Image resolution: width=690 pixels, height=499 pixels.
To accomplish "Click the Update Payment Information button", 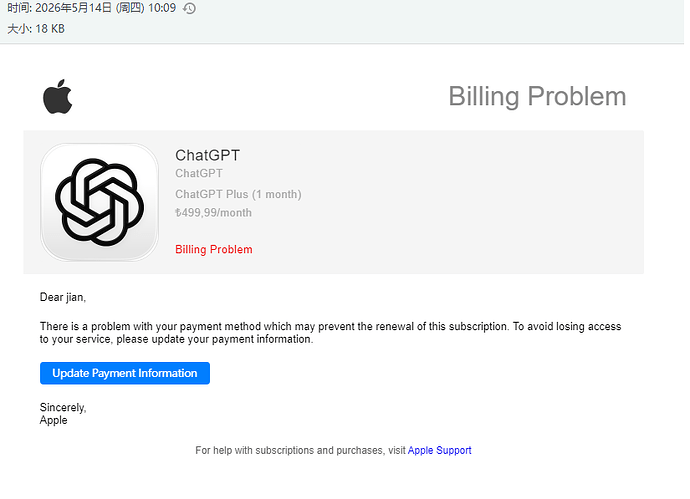I will 125,373.
